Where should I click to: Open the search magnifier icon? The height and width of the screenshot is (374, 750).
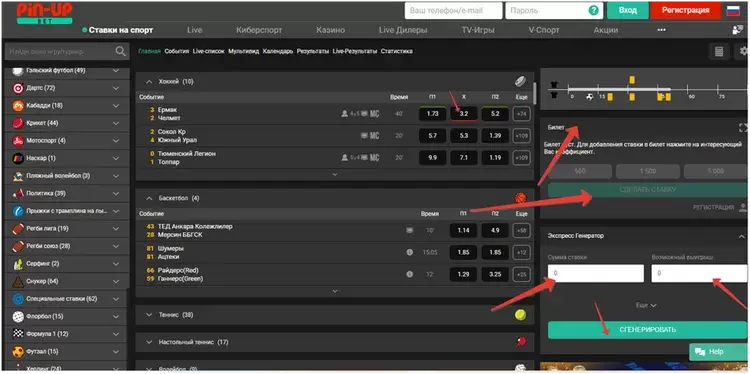pos(121,51)
